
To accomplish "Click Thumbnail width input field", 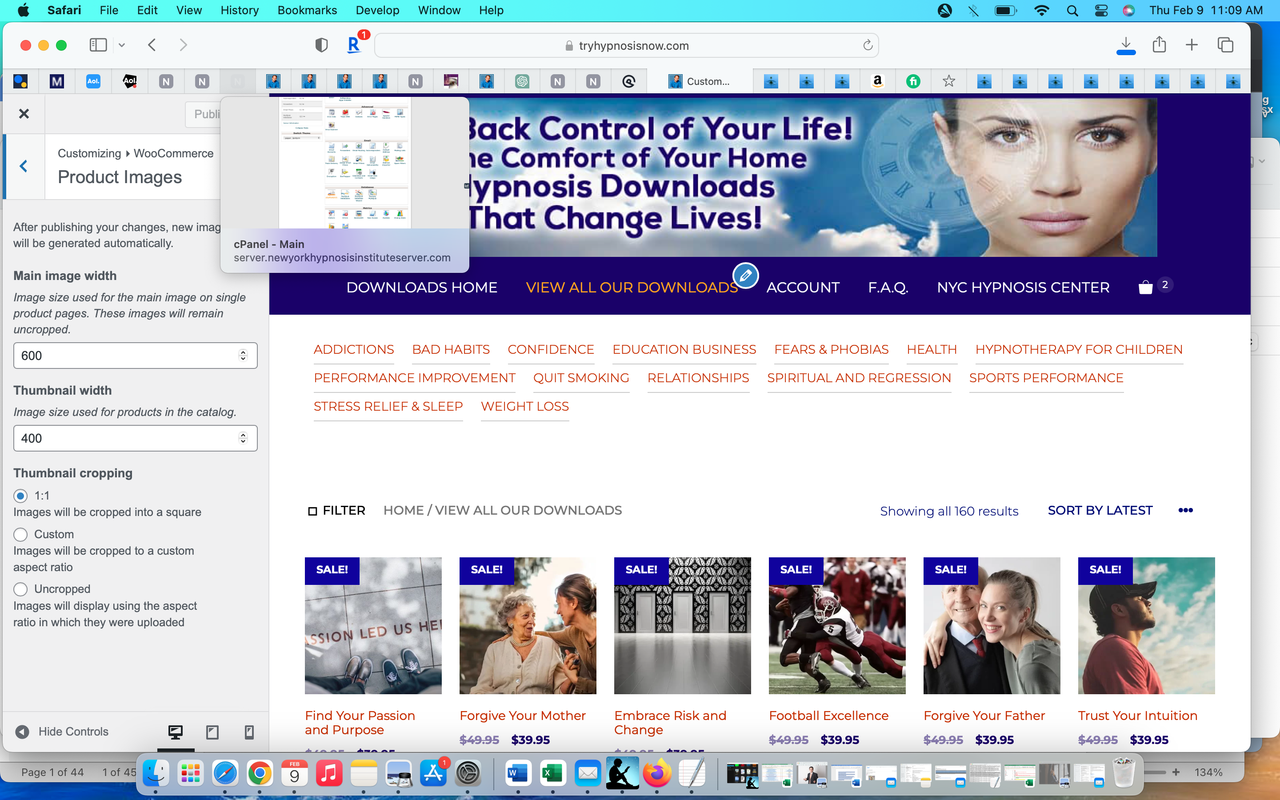I will coord(135,438).
